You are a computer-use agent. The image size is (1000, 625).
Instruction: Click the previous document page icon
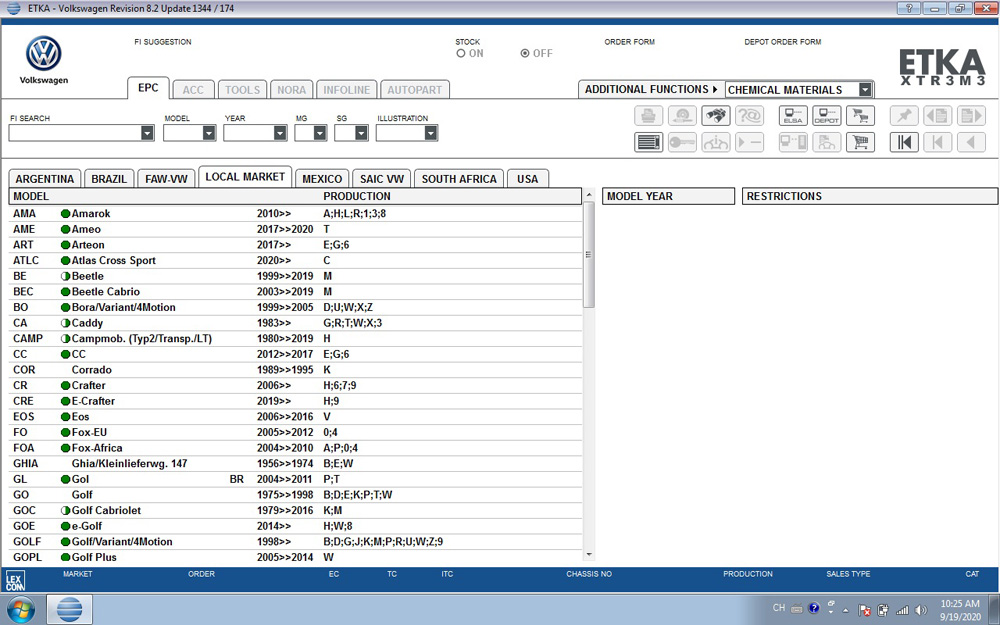(x=938, y=116)
